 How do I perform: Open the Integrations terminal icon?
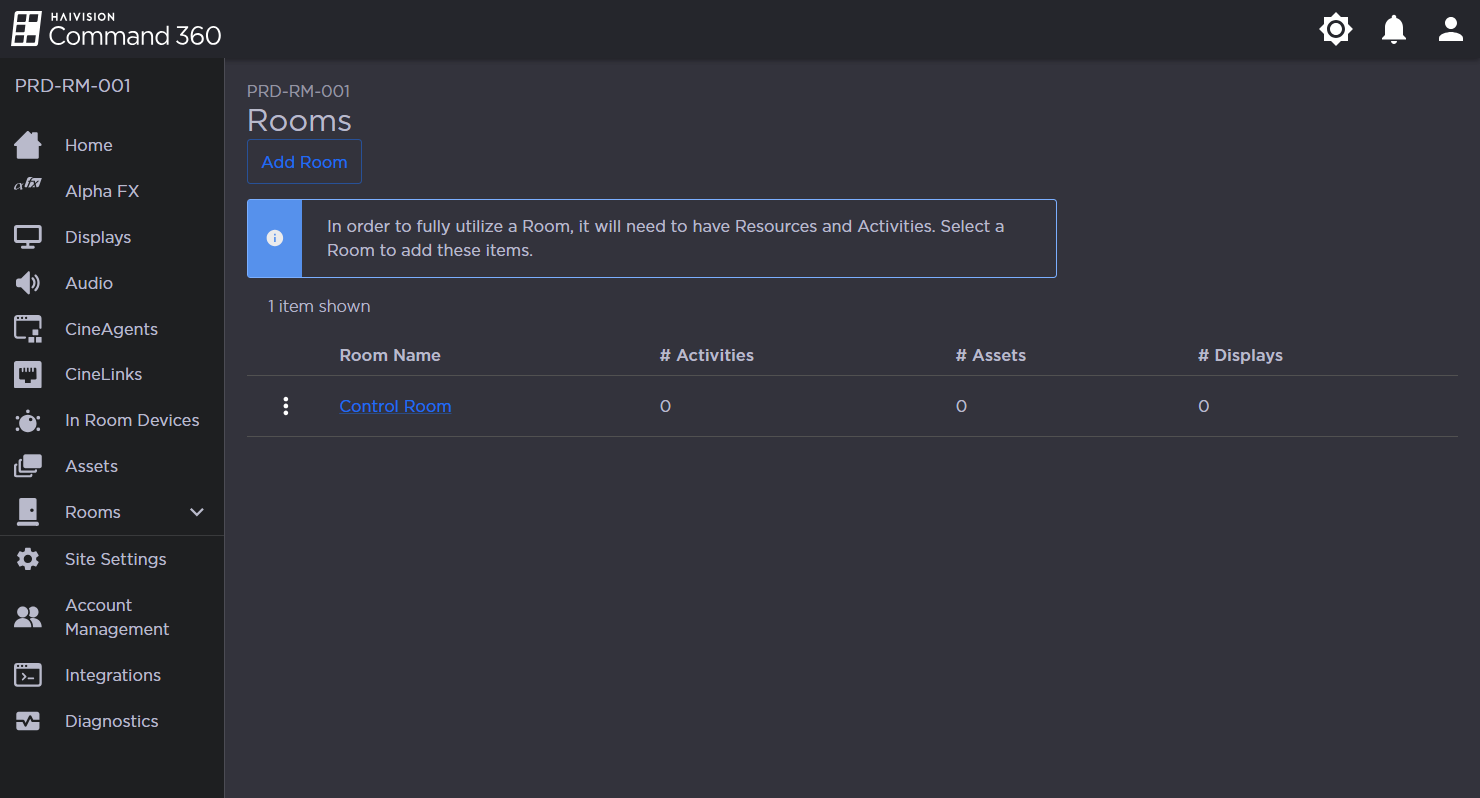(28, 675)
